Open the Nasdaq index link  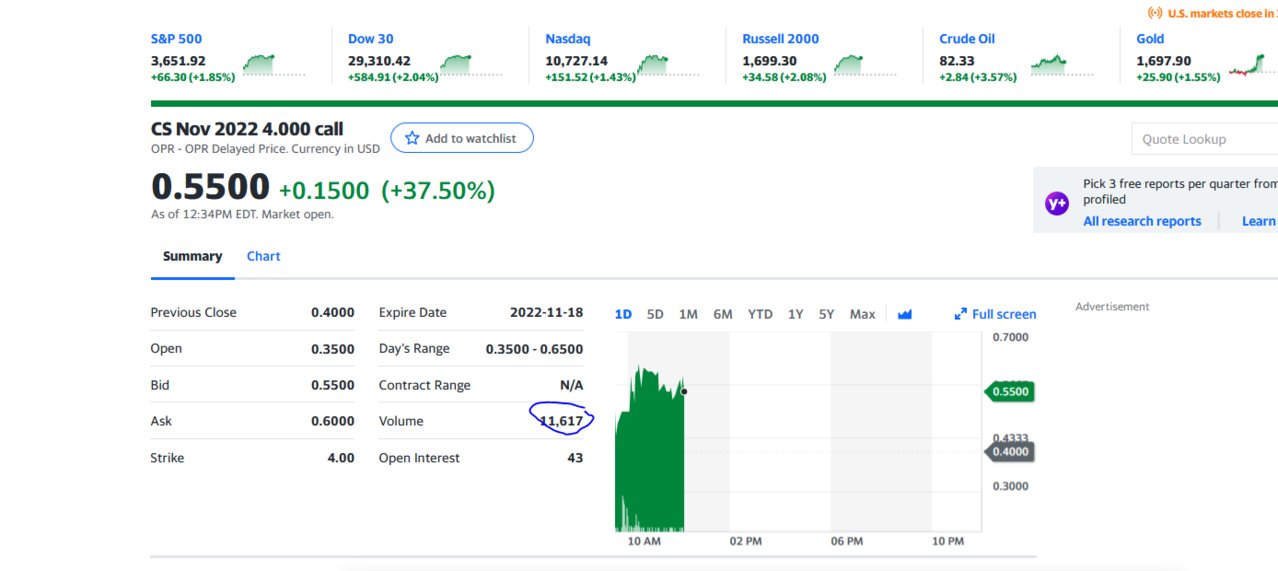(568, 39)
